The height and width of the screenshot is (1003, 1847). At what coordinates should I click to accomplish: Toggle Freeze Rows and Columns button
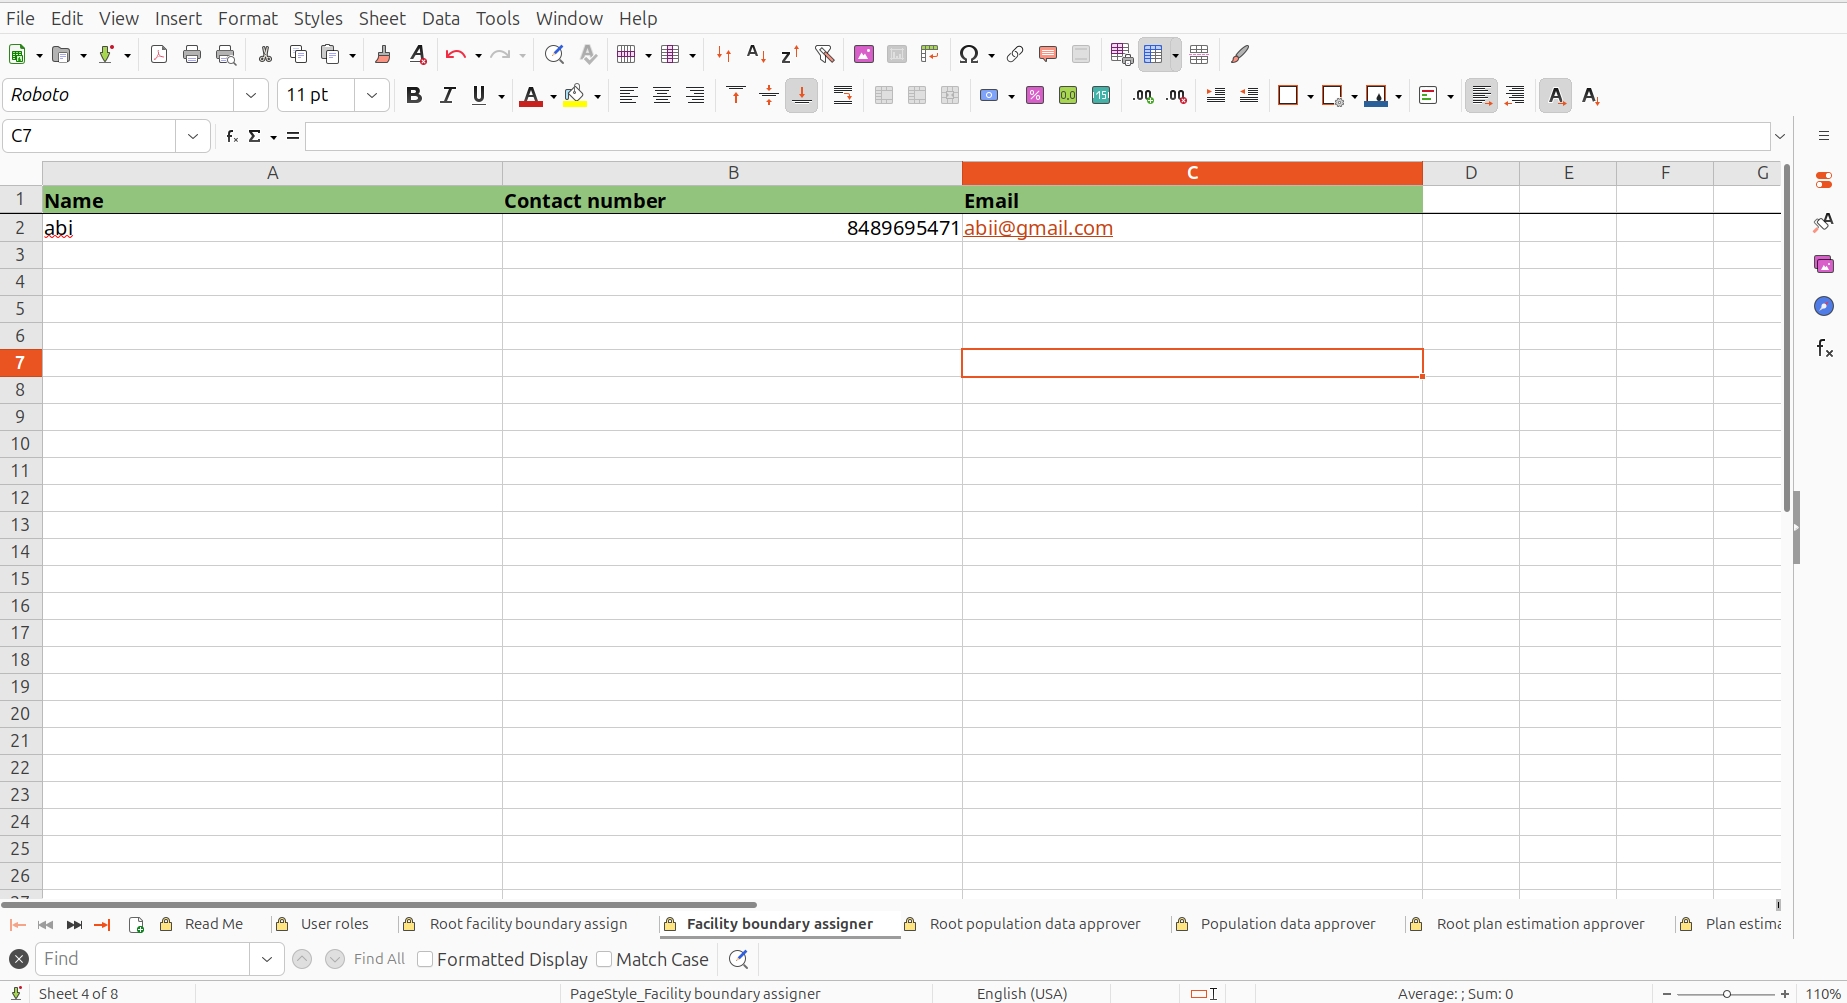(x=1153, y=55)
